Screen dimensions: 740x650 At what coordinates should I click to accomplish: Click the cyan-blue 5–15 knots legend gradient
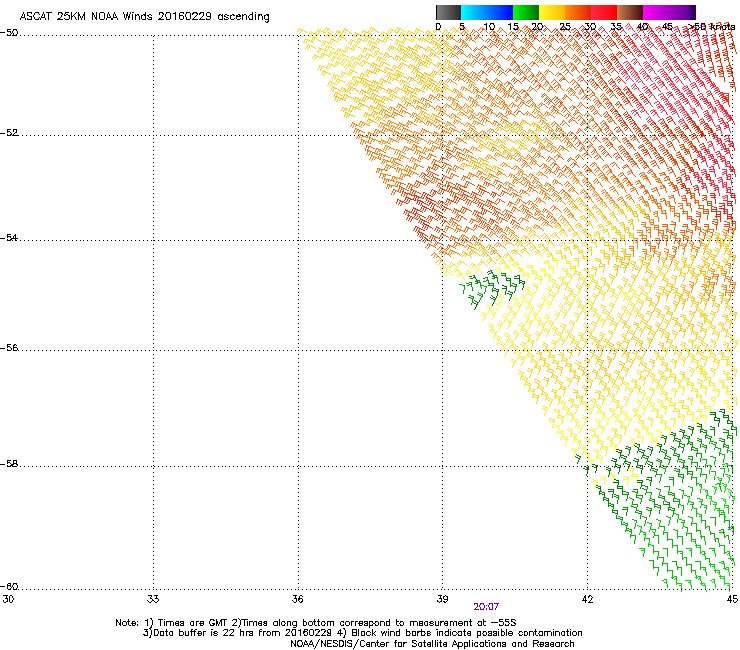click(487, 12)
